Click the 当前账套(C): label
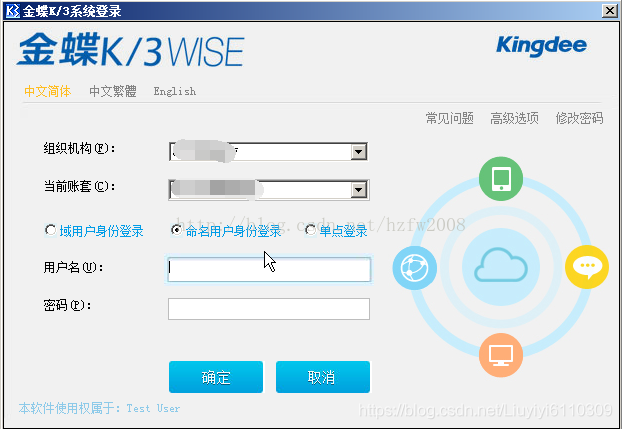The image size is (622, 429). coord(79,186)
